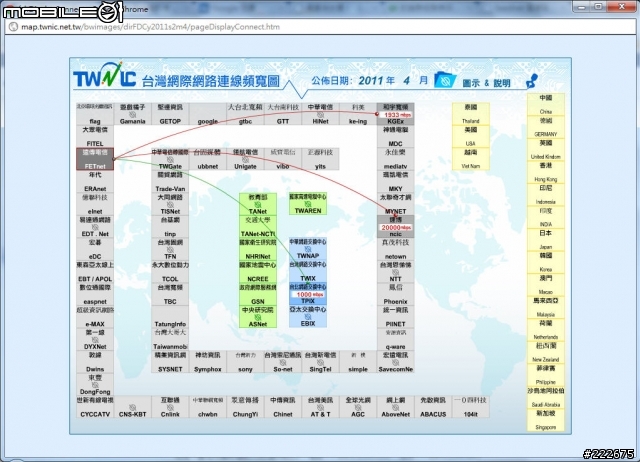Select the EDT.Net network node
Image resolution: width=640 pixels, height=462 pixels.
(95, 227)
